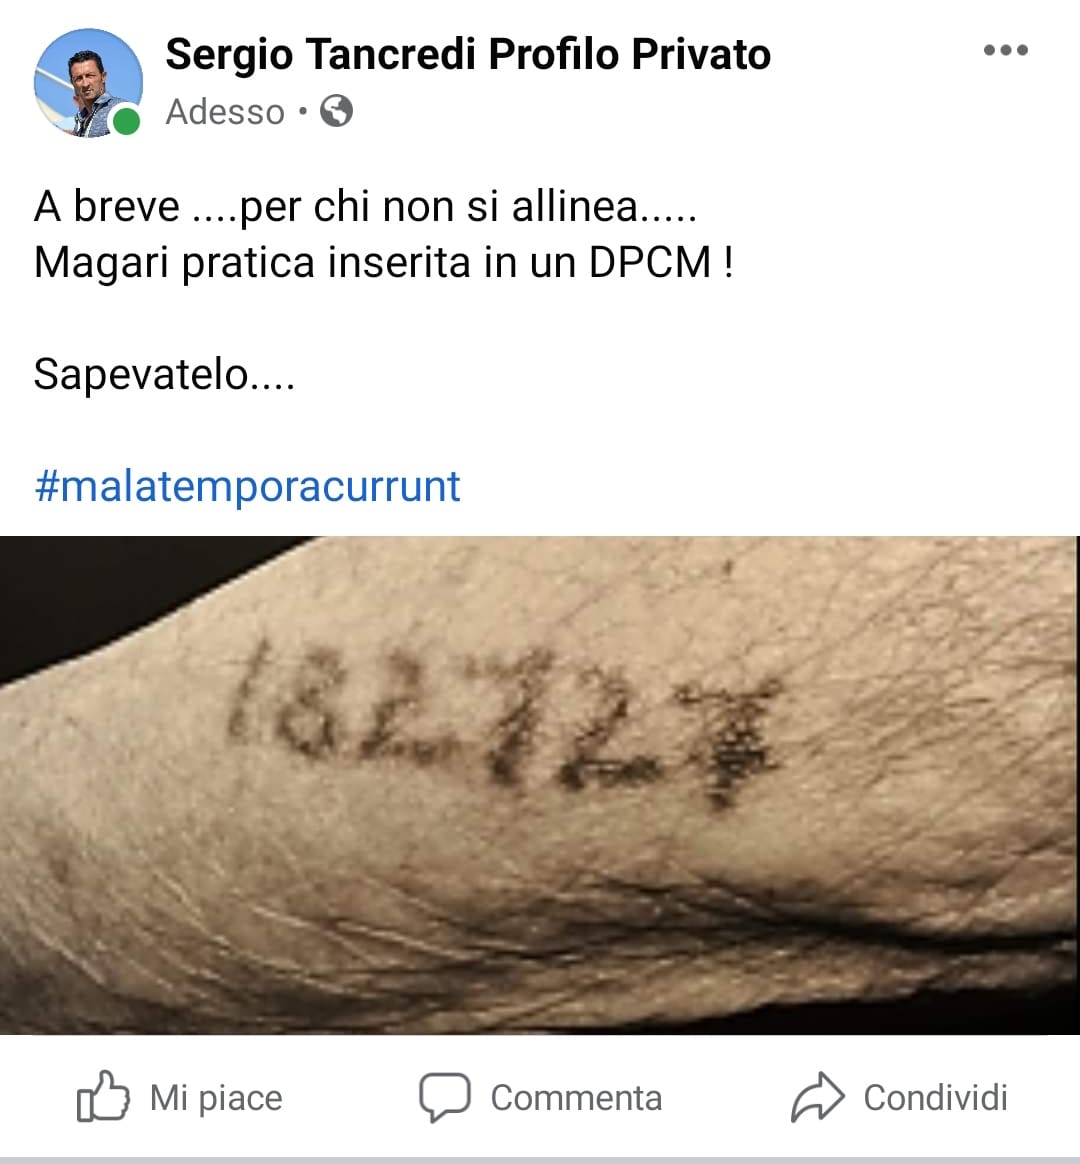Screen dimensions: 1080x1164
Task: Click the gray divider bar below the action buttons
Action: coord(540,1160)
